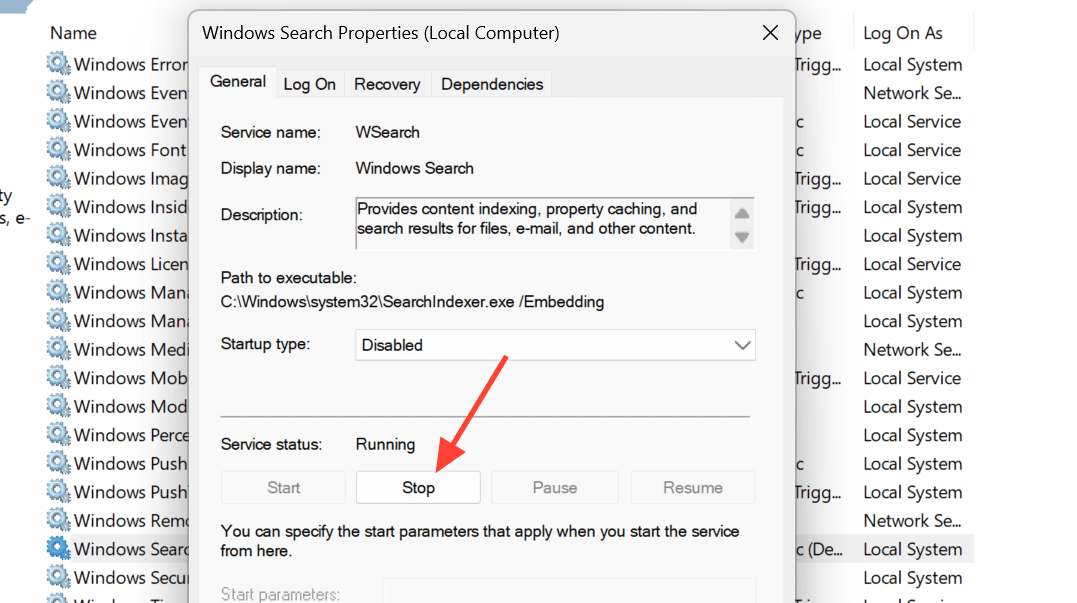Select the Windows Licen service name

[131, 264]
